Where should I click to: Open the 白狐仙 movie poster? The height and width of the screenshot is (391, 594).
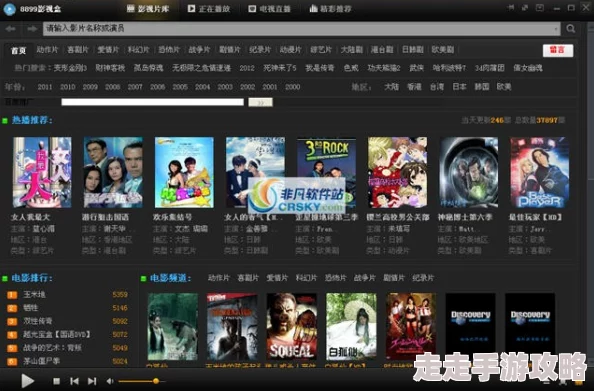tap(351, 327)
